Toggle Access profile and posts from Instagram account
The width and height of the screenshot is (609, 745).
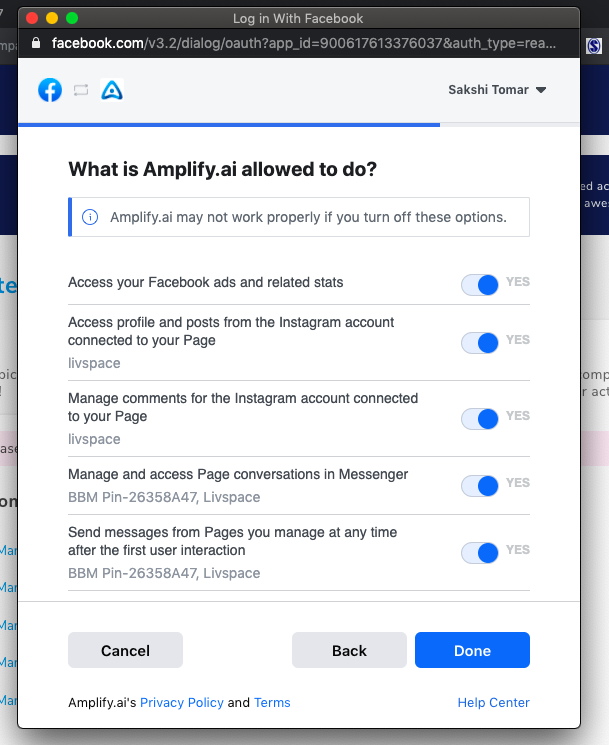[x=480, y=343]
